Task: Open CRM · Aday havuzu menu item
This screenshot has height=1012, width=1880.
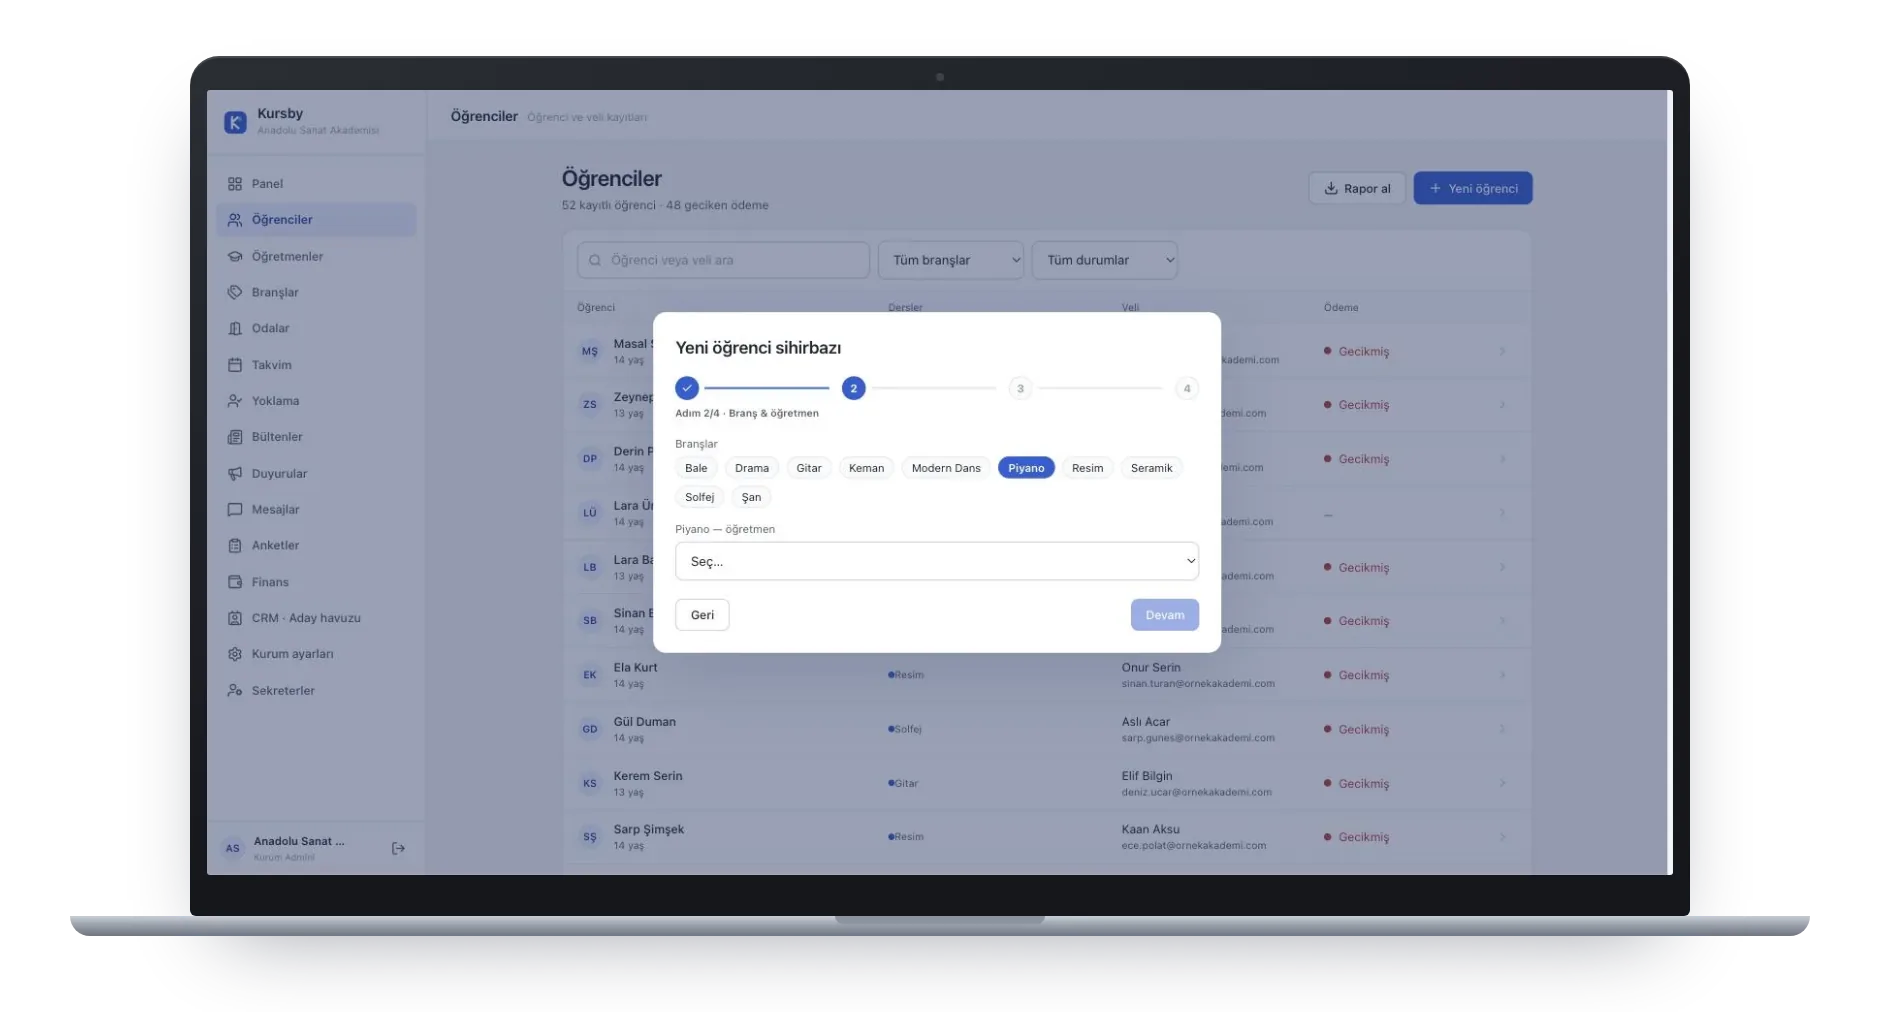Action: (316, 618)
